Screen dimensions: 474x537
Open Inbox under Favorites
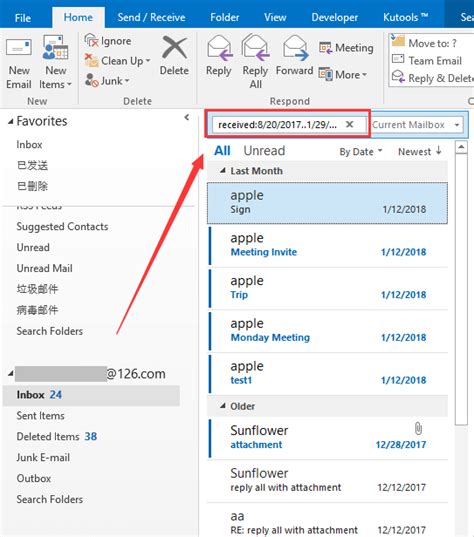[29, 145]
